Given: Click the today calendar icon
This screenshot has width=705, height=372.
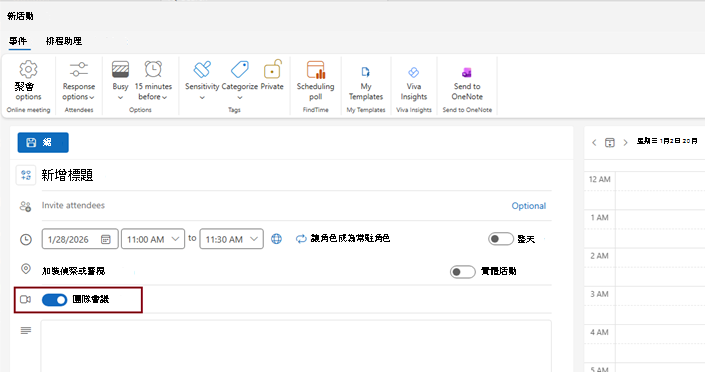Looking at the screenshot, I should tap(610, 143).
